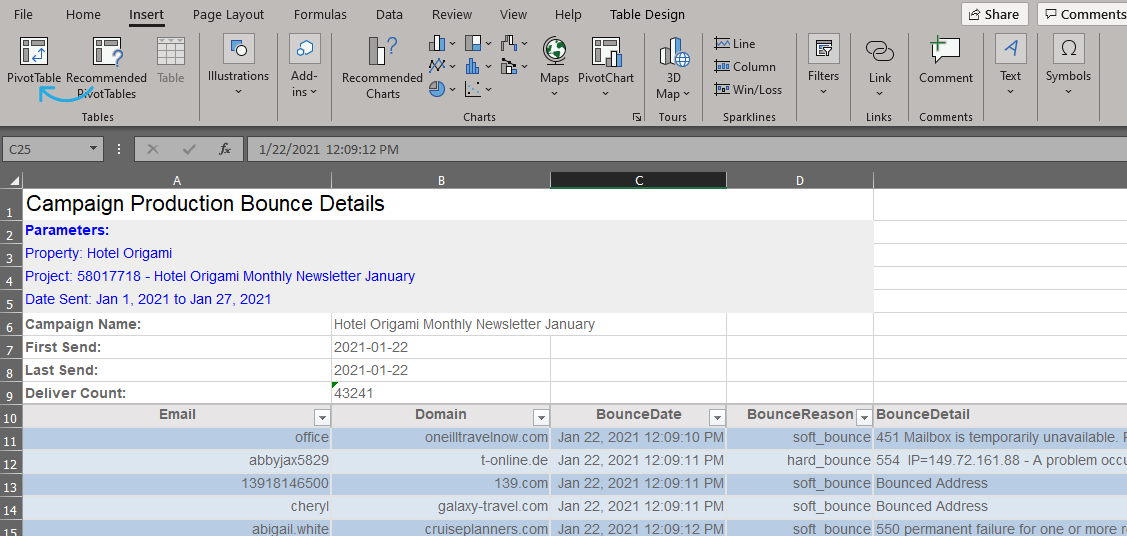The image size is (1127, 536).
Task: Open the Filters menu
Action: (823, 67)
